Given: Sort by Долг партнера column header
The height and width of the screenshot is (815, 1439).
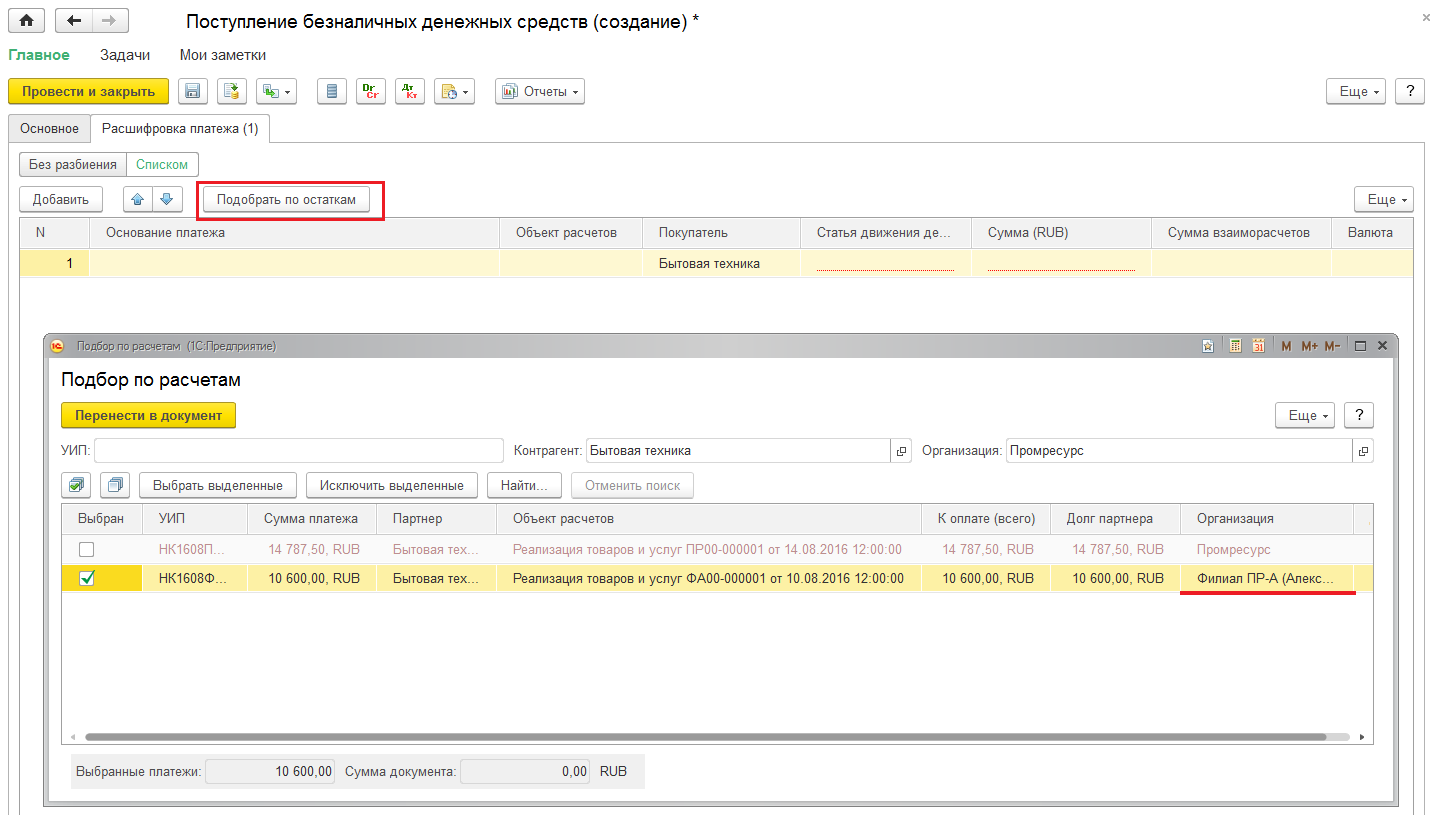Looking at the screenshot, I should [1115, 519].
